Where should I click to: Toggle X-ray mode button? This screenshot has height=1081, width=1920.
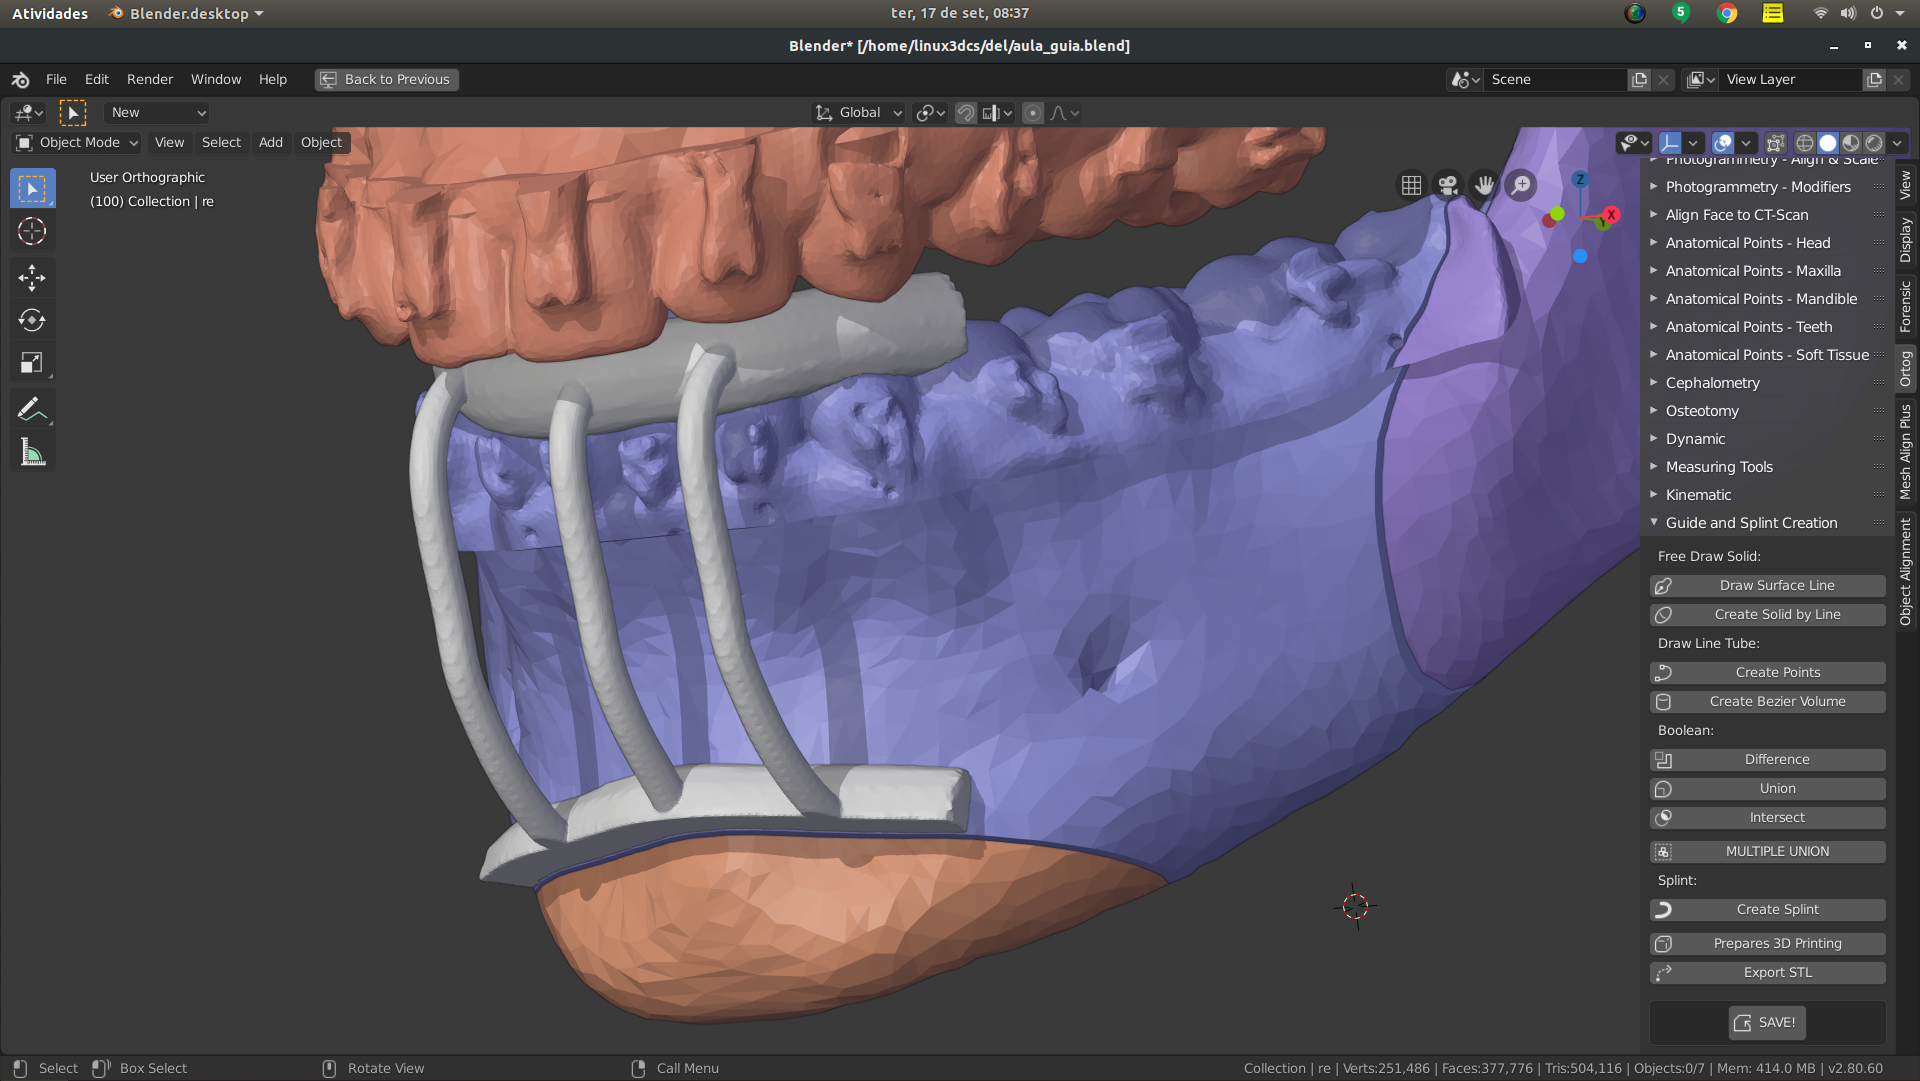point(1775,143)
